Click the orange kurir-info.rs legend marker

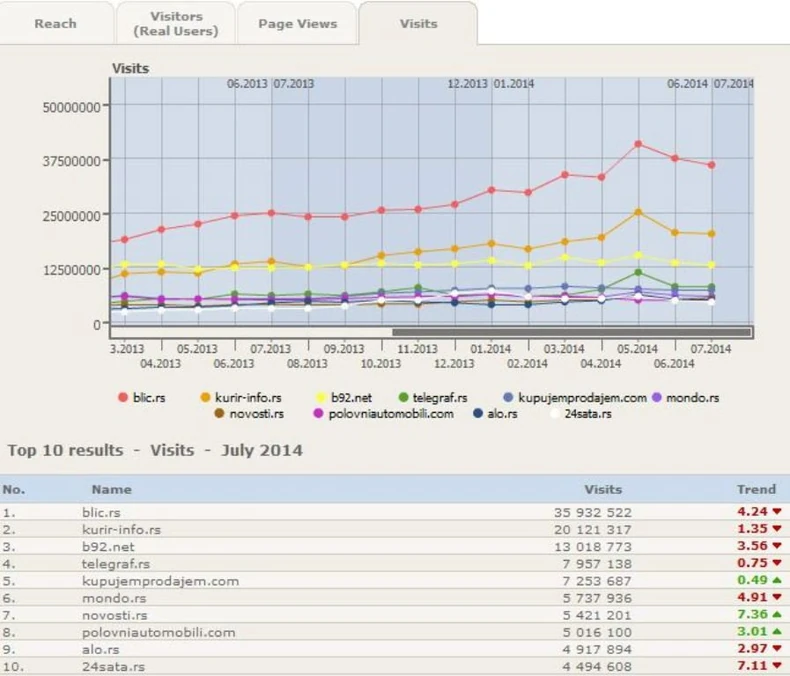click(206, 397)
